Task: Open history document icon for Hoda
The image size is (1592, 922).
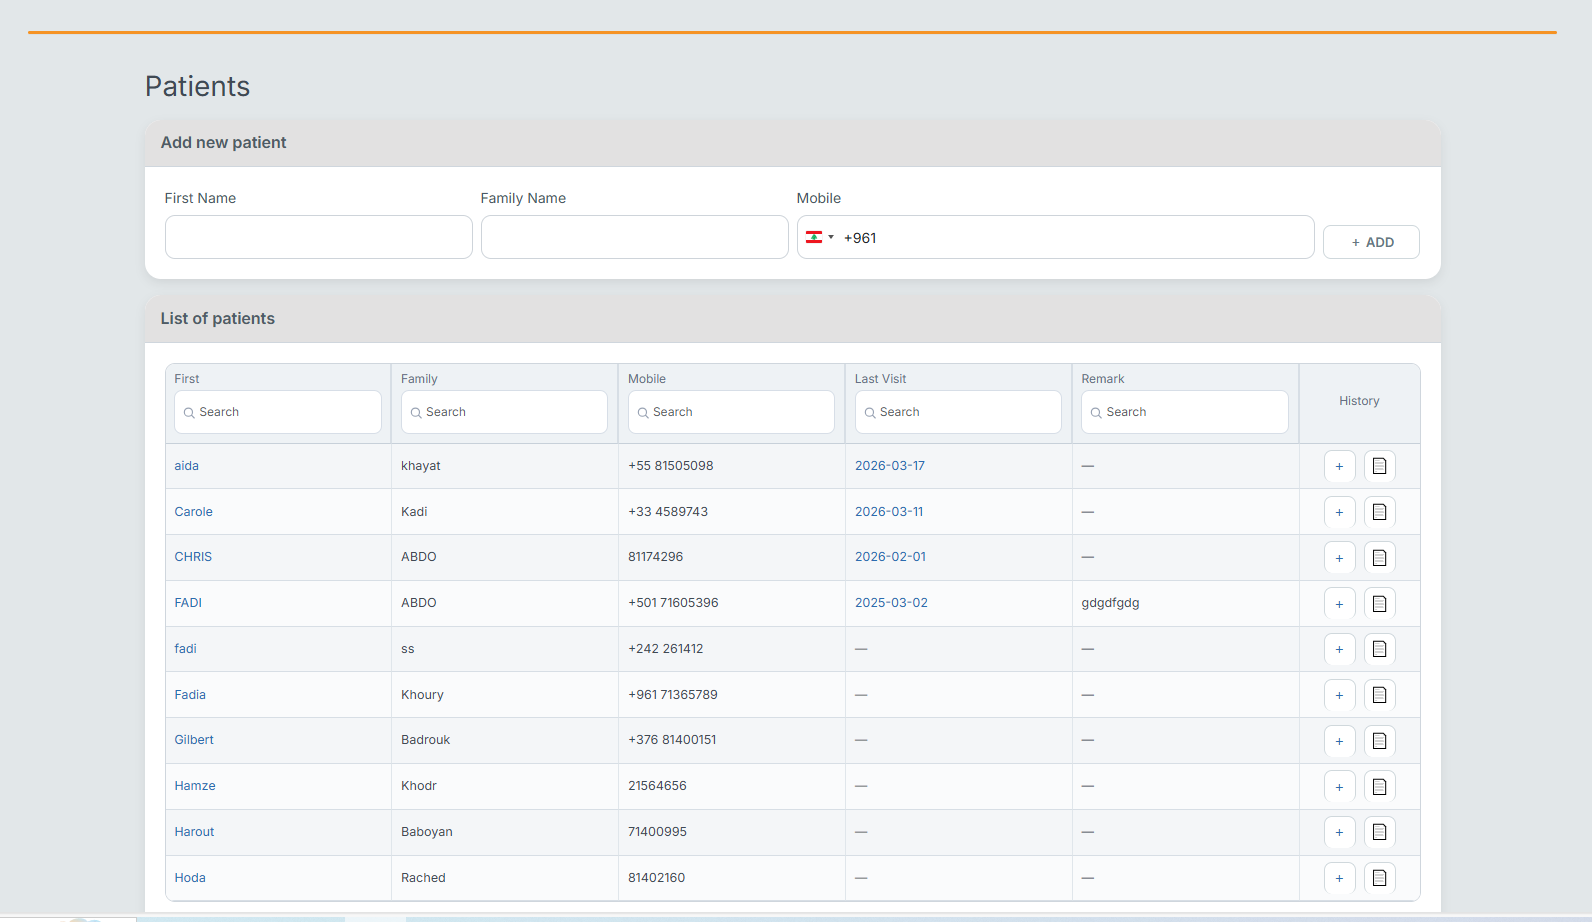Action: [1379, 878]
